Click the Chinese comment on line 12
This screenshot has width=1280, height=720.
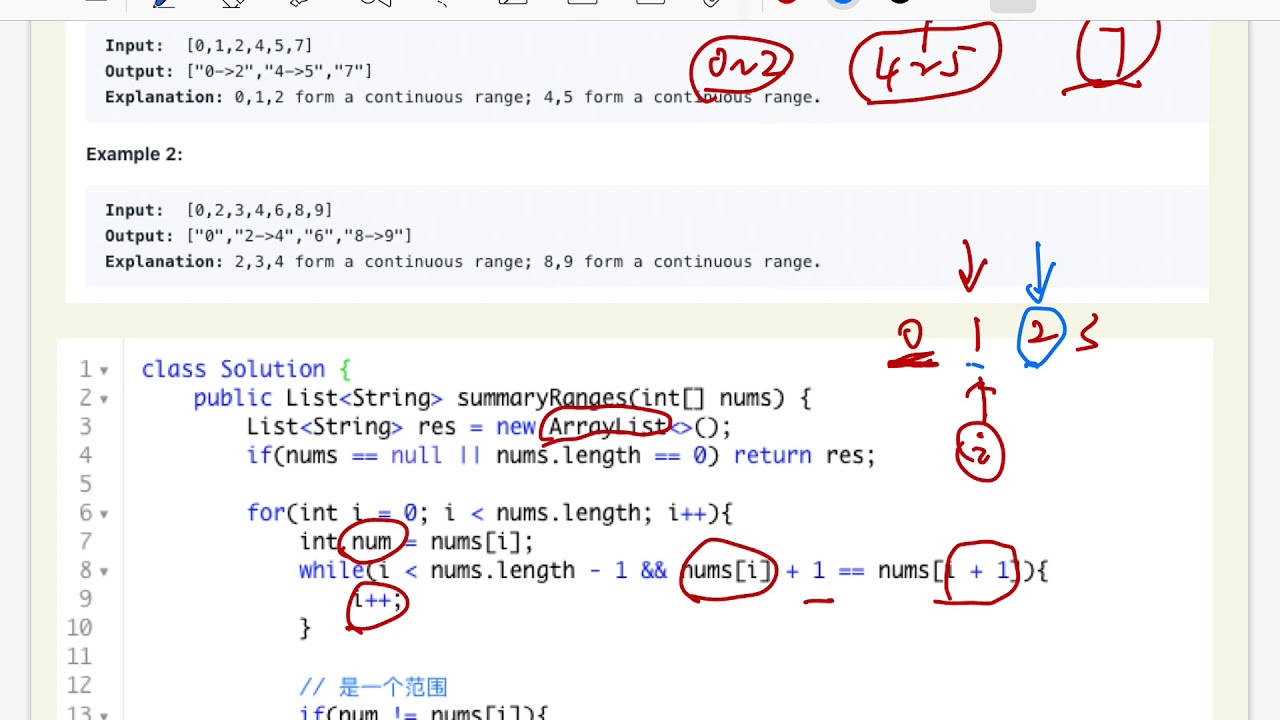coord(373,686)
